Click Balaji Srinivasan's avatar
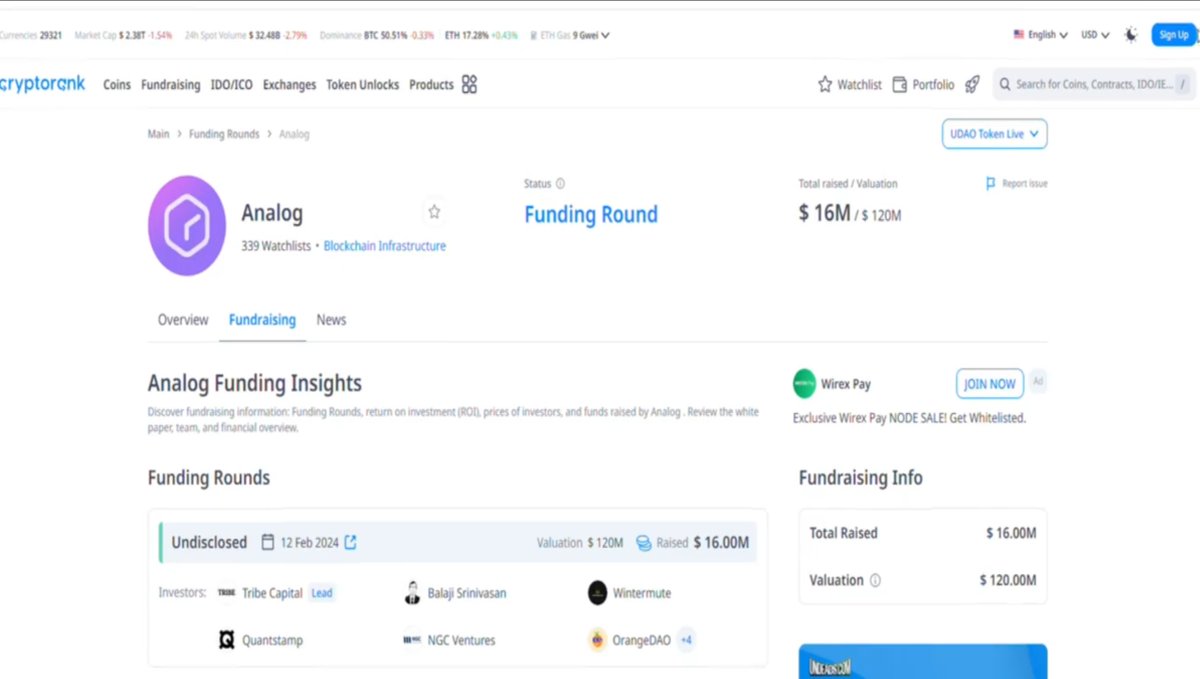 coord(412,593)
